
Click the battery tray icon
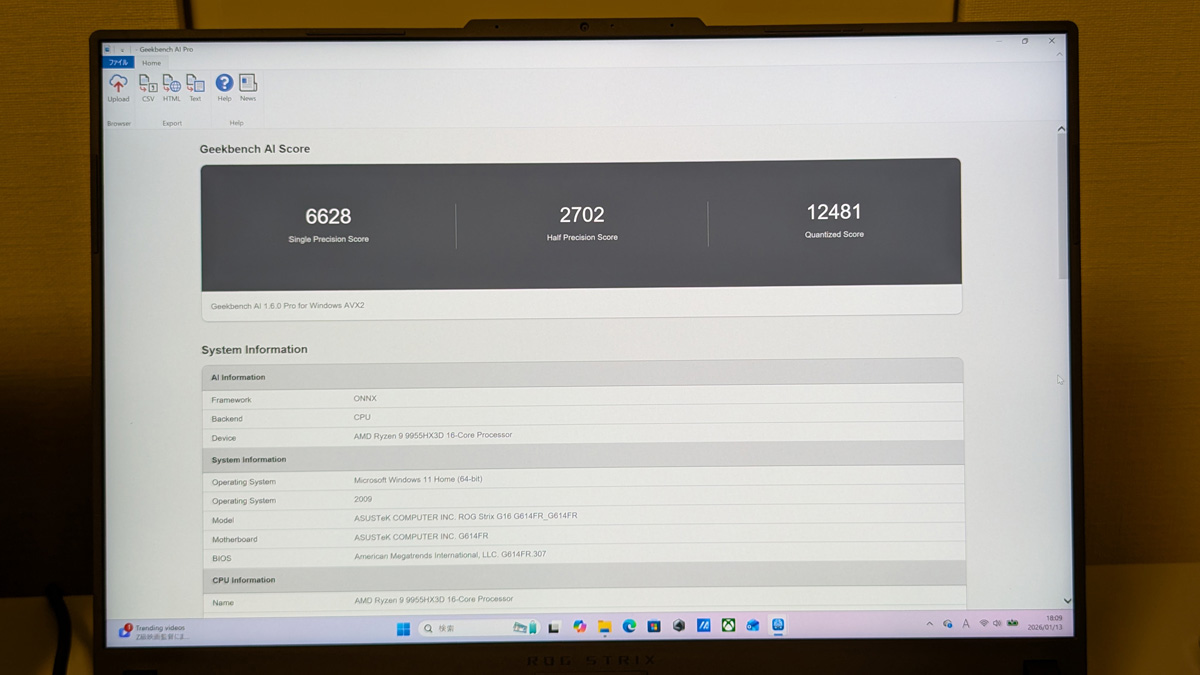(x=1012, y=623)
